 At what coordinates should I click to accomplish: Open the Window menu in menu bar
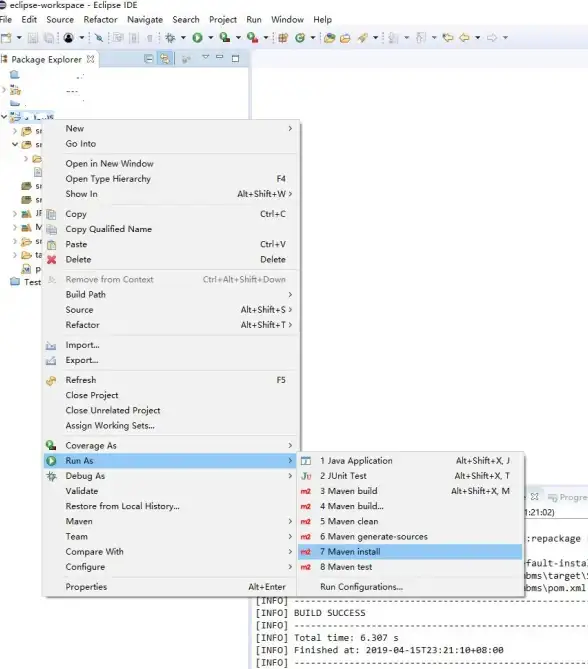[287, 20]
